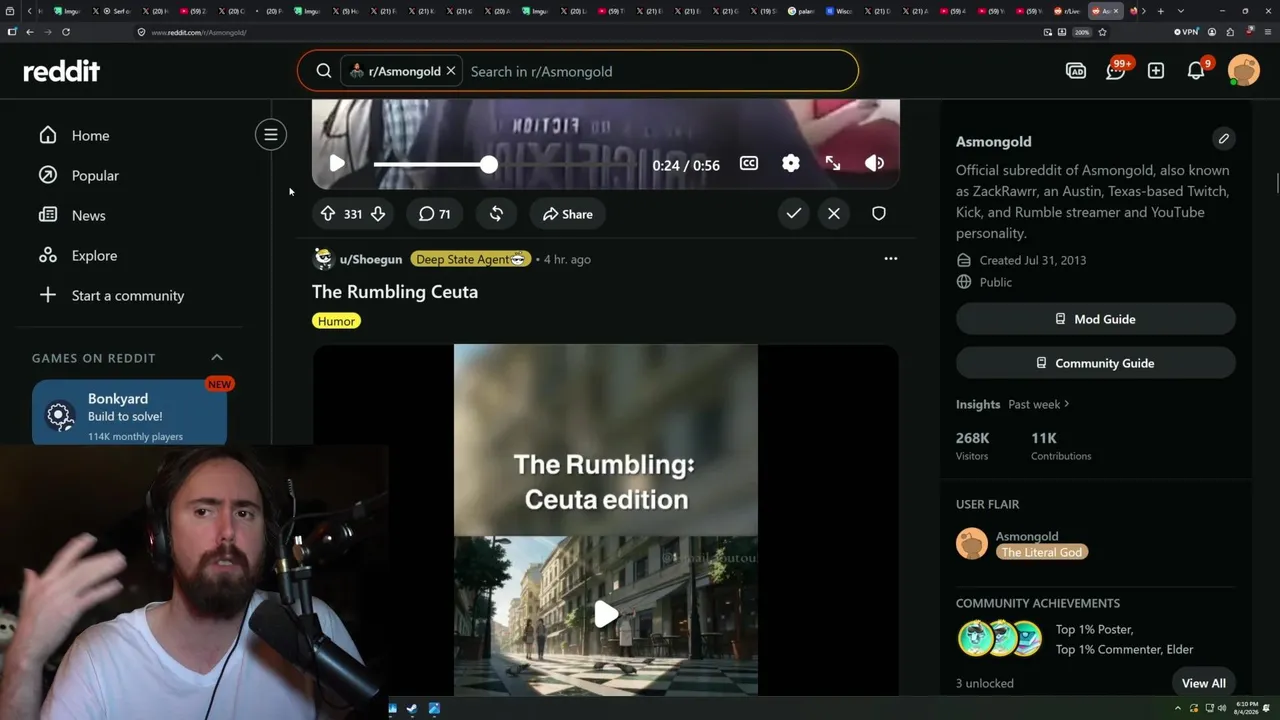Enter fullscreen for the video
This screenshot has width=1280, height=720.
tap(833, 163)
